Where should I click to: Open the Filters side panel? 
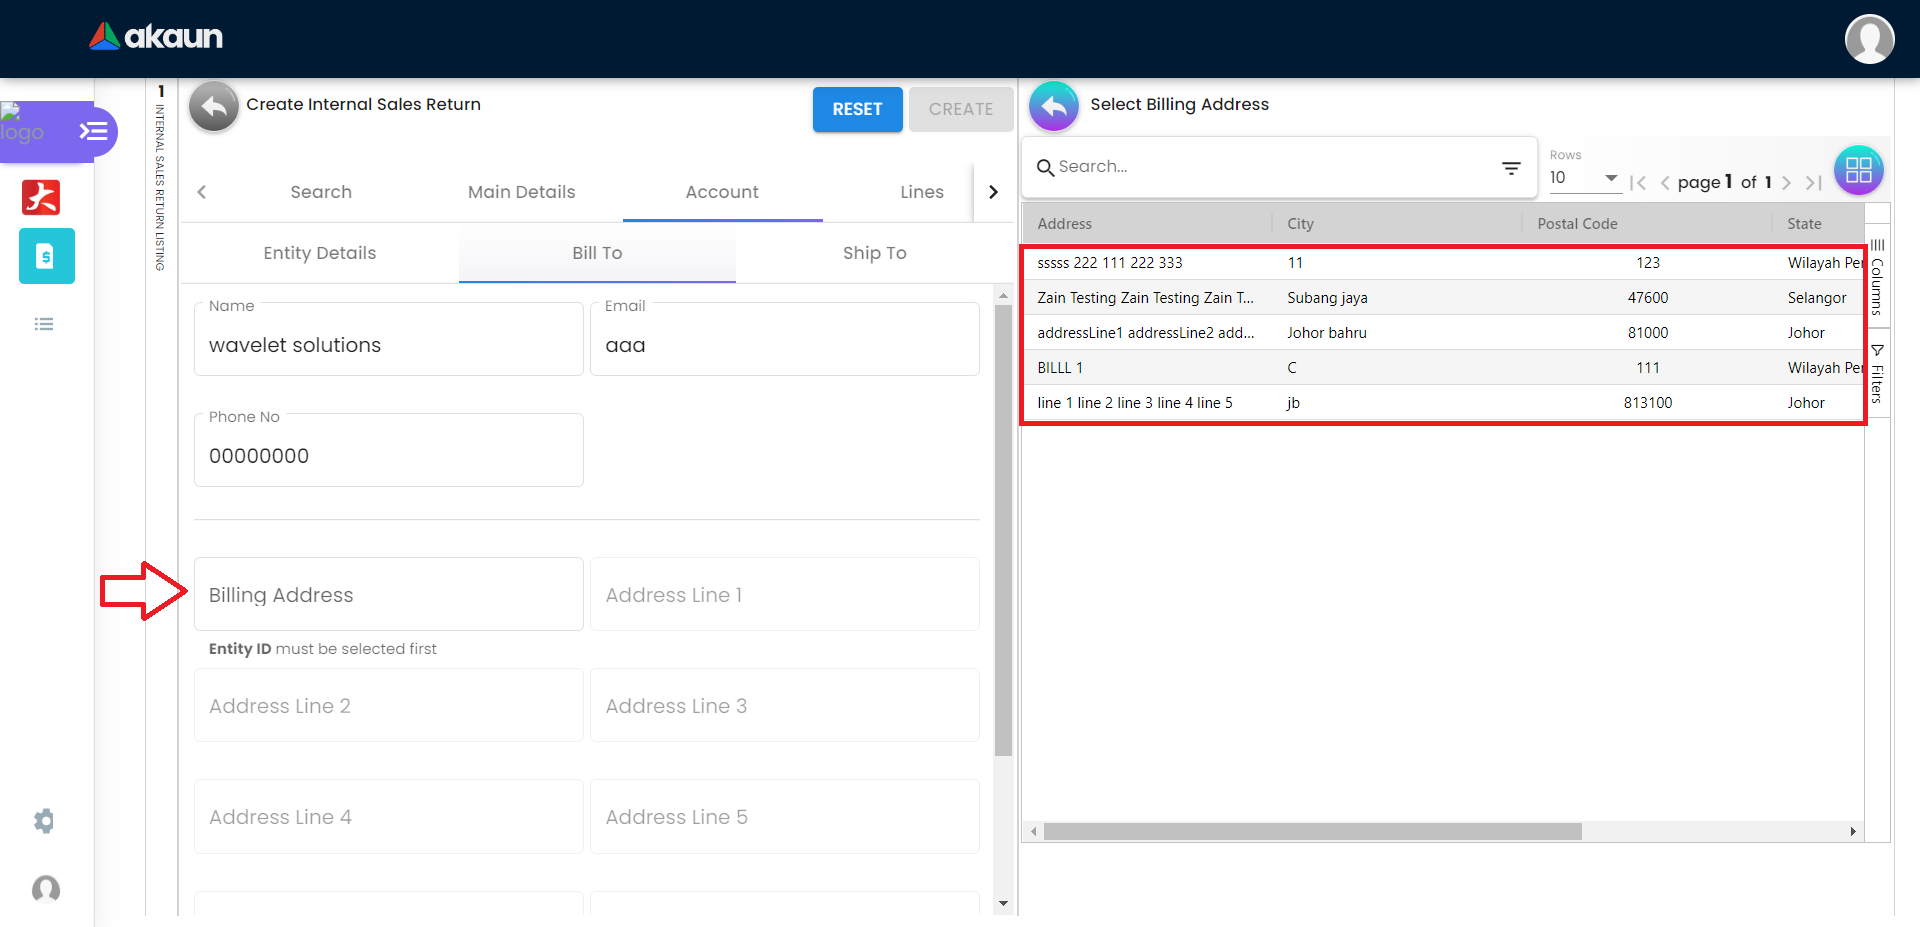click(1877, 374)
